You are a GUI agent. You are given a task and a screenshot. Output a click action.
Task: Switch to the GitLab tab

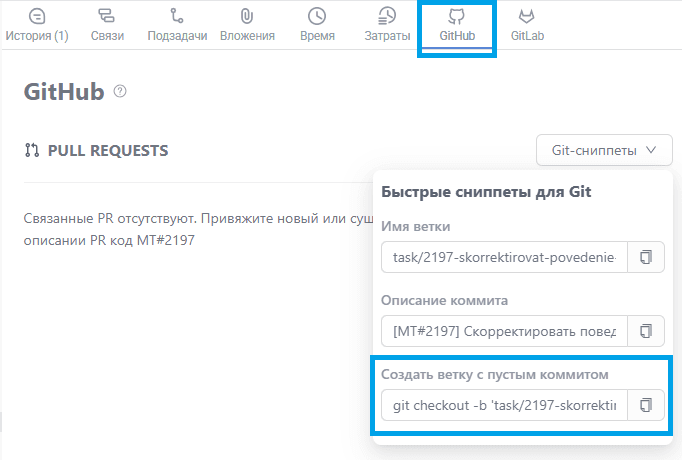pos(527,25)
